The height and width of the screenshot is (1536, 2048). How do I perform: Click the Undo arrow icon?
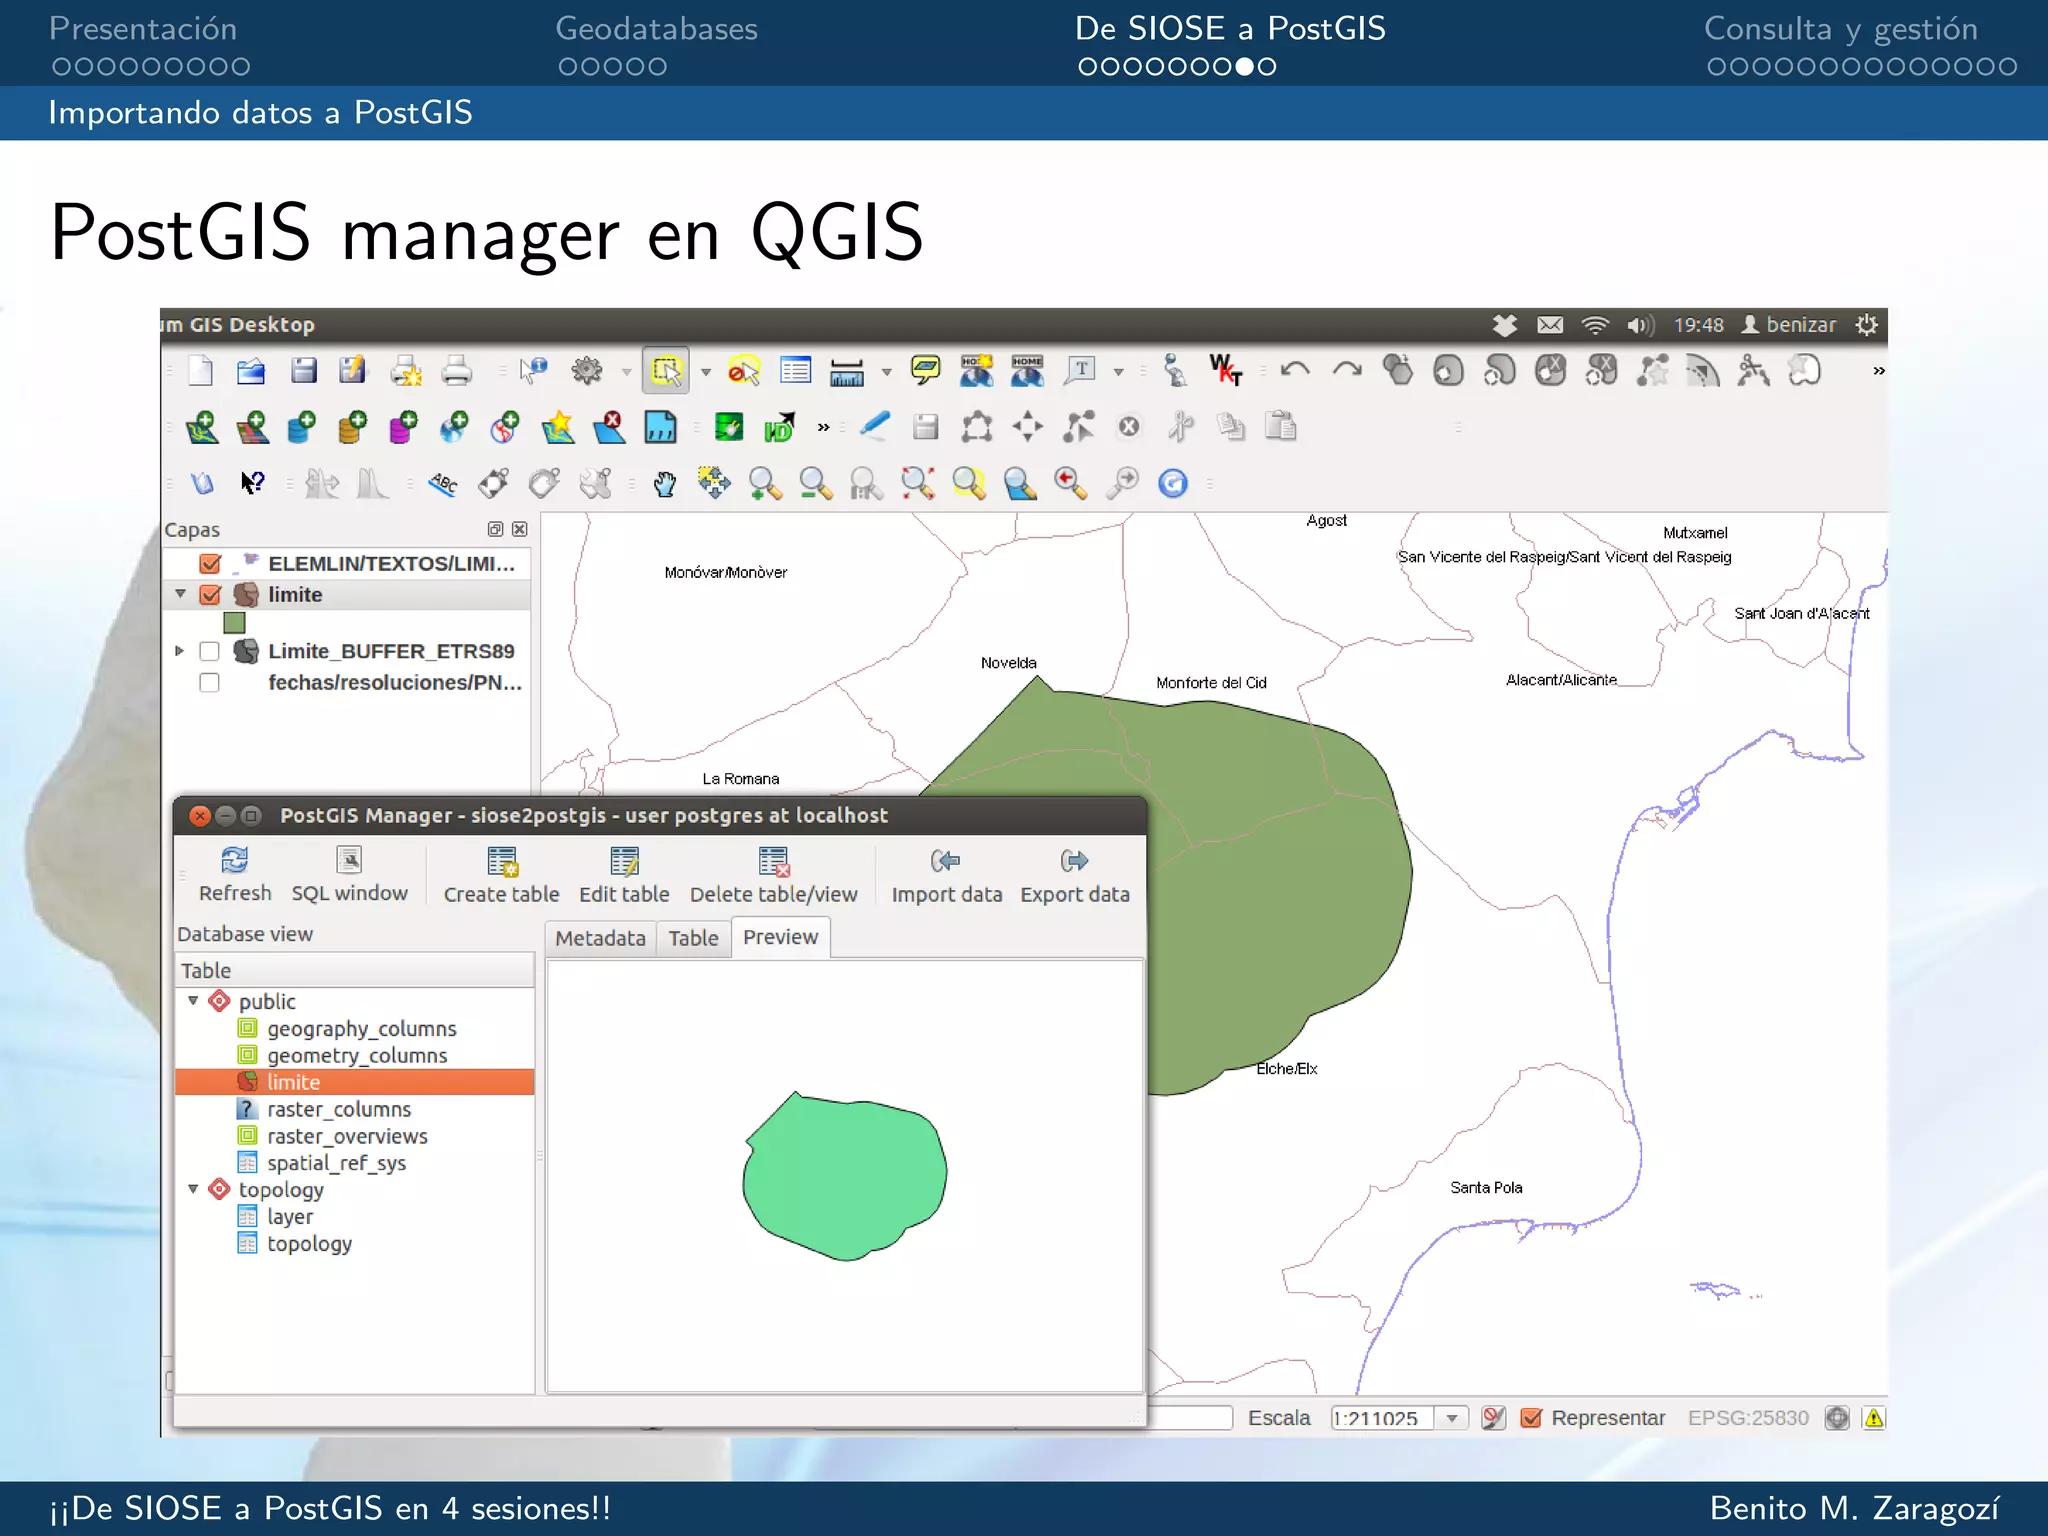pos(1295,371)
